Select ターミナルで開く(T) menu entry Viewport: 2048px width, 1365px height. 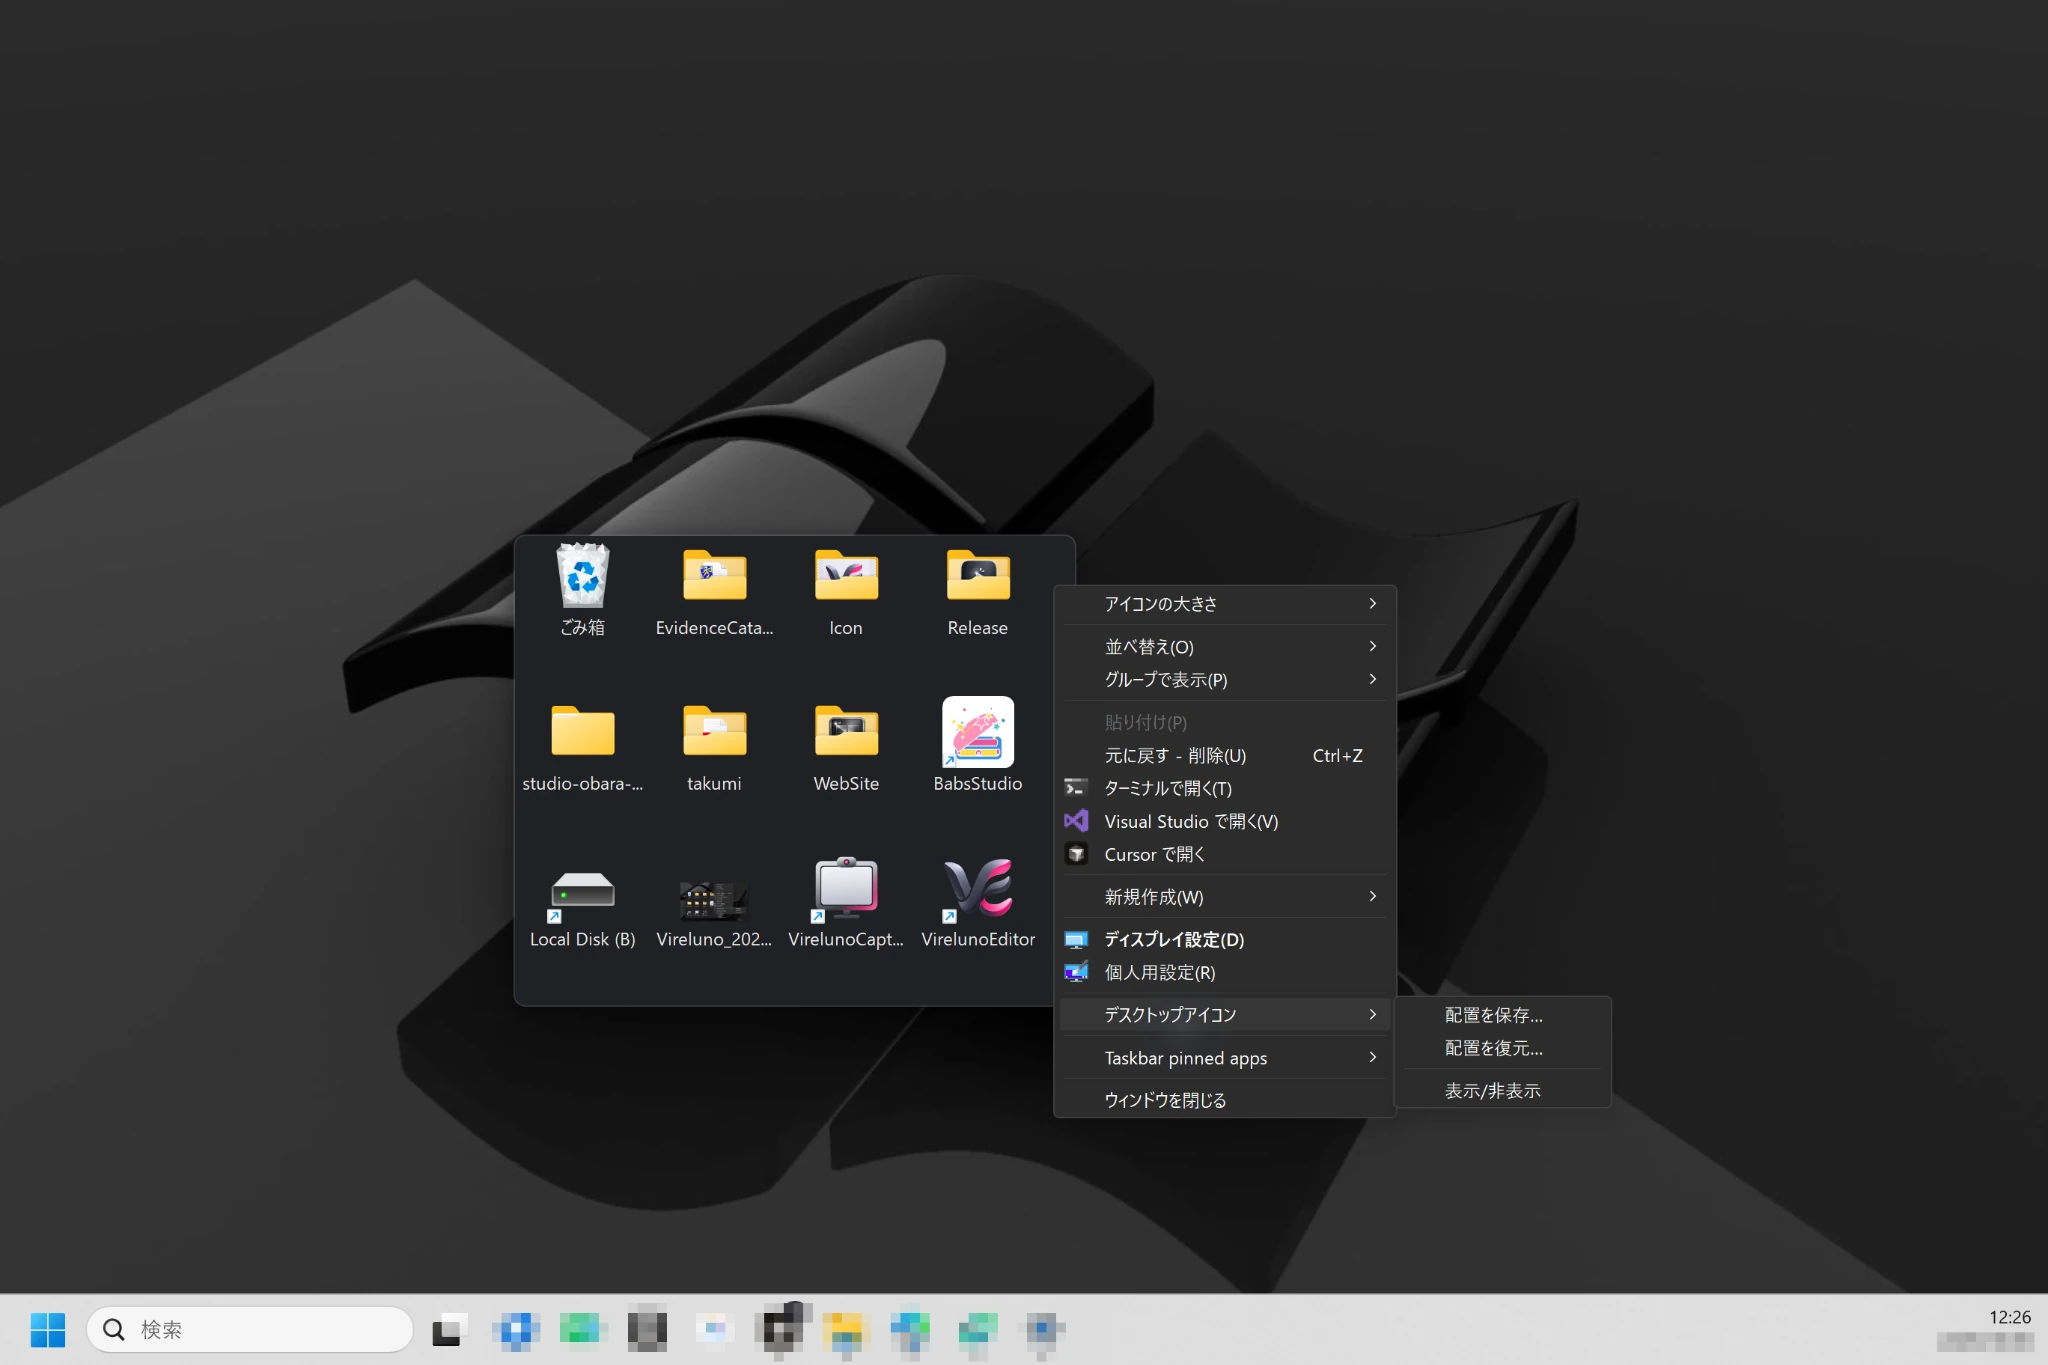tap(1225, 789)
